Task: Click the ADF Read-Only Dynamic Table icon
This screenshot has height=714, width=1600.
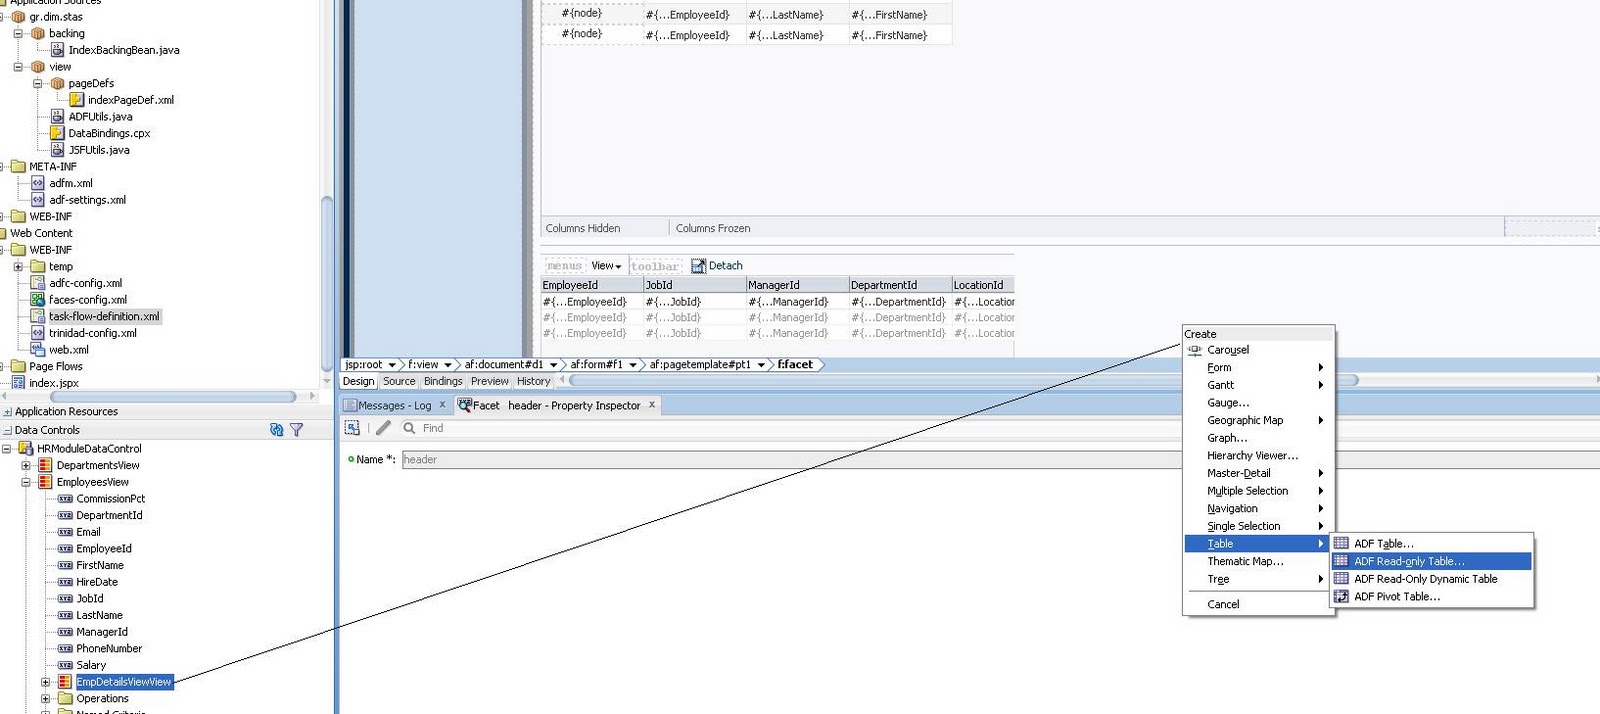Action: coord(1341,578)
